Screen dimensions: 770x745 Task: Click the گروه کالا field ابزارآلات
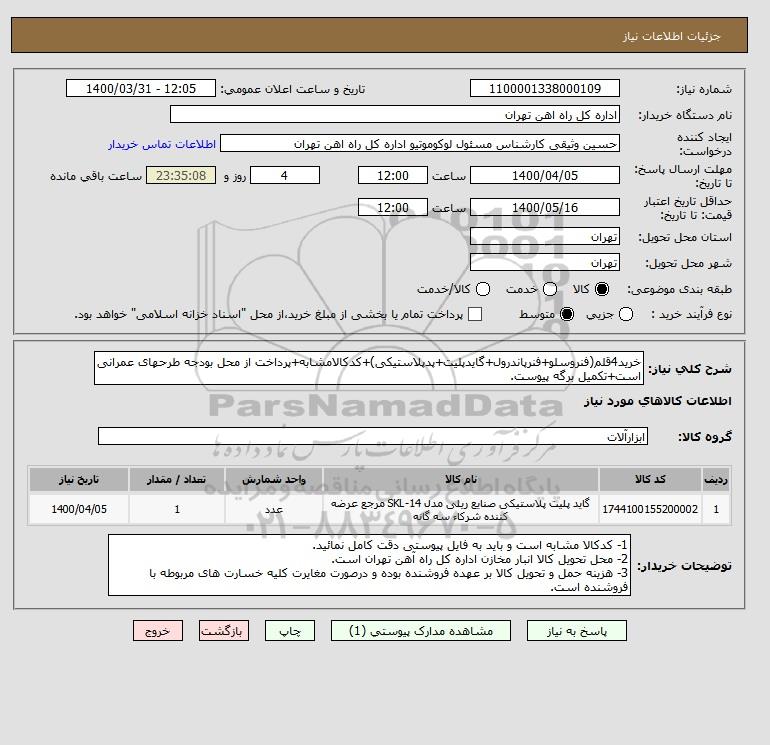point(373,436)
